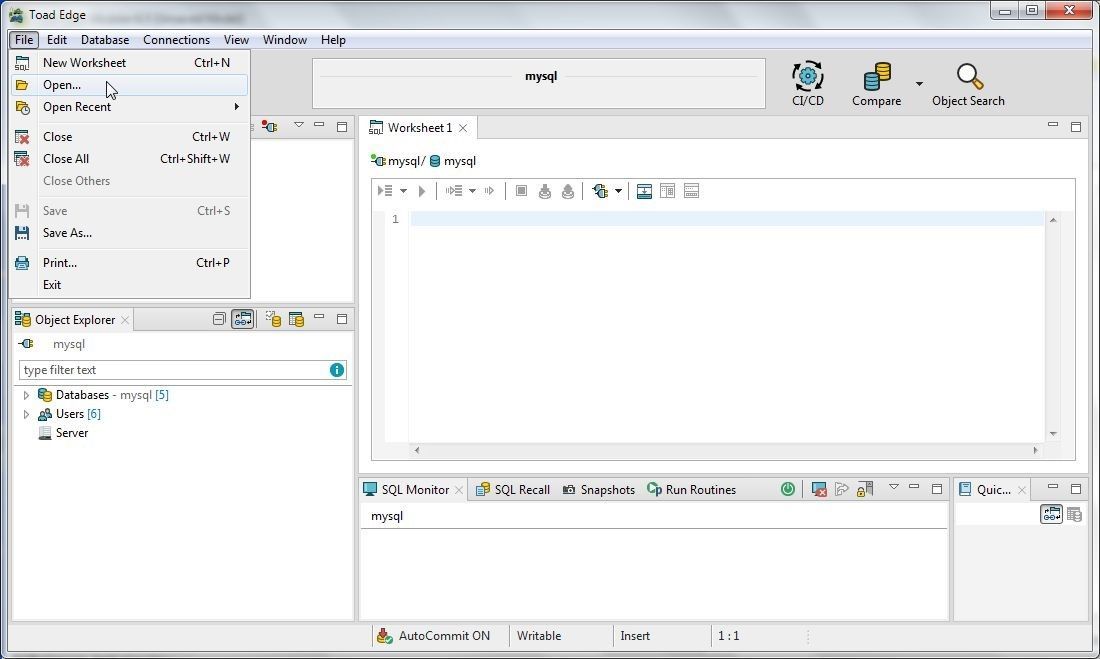
Task: Open the CI/CD tool
Action: [x=807, y=84]
